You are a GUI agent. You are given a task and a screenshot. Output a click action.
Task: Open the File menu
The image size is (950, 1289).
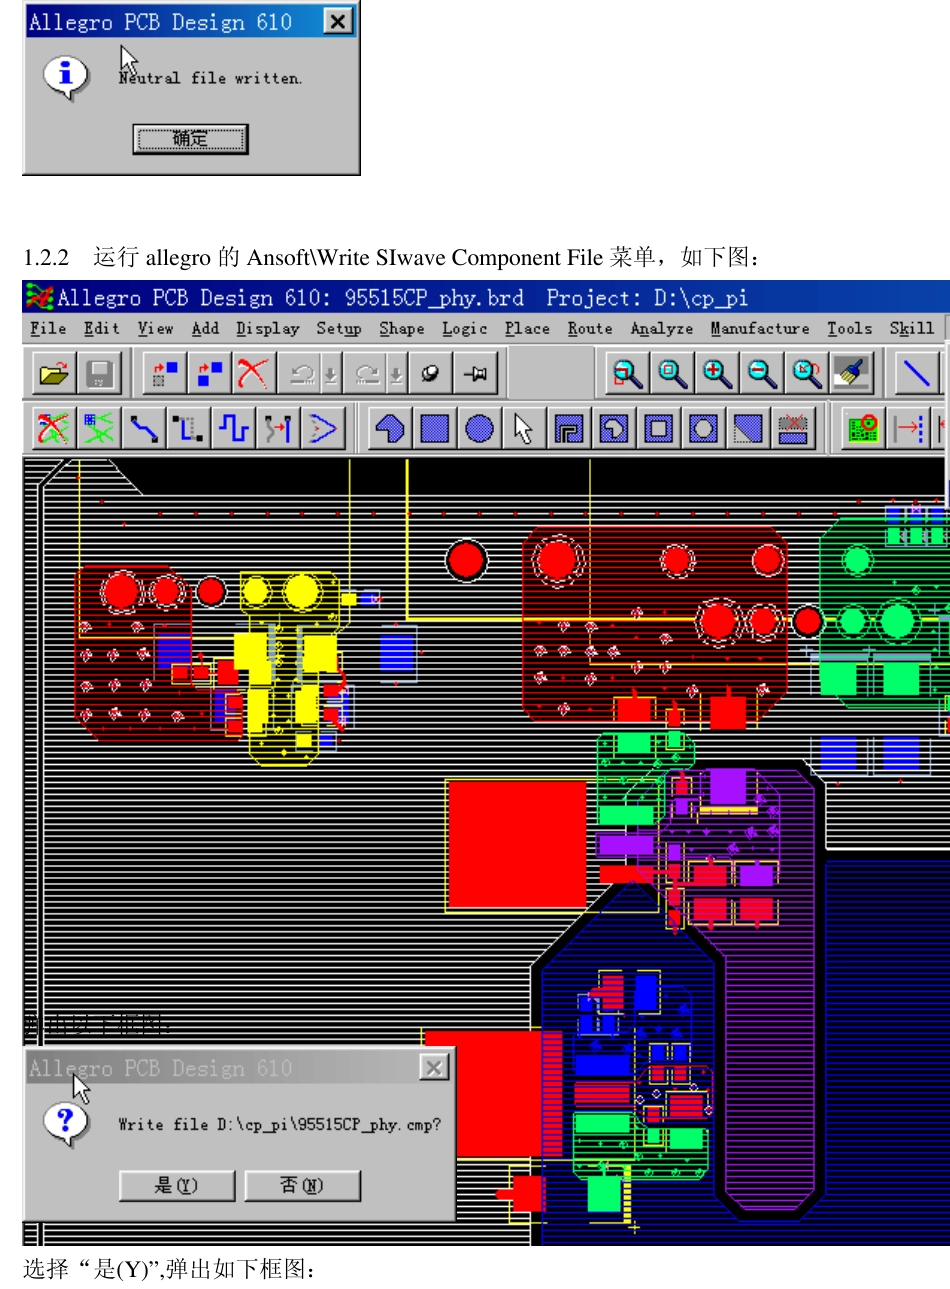pos(48,329)
